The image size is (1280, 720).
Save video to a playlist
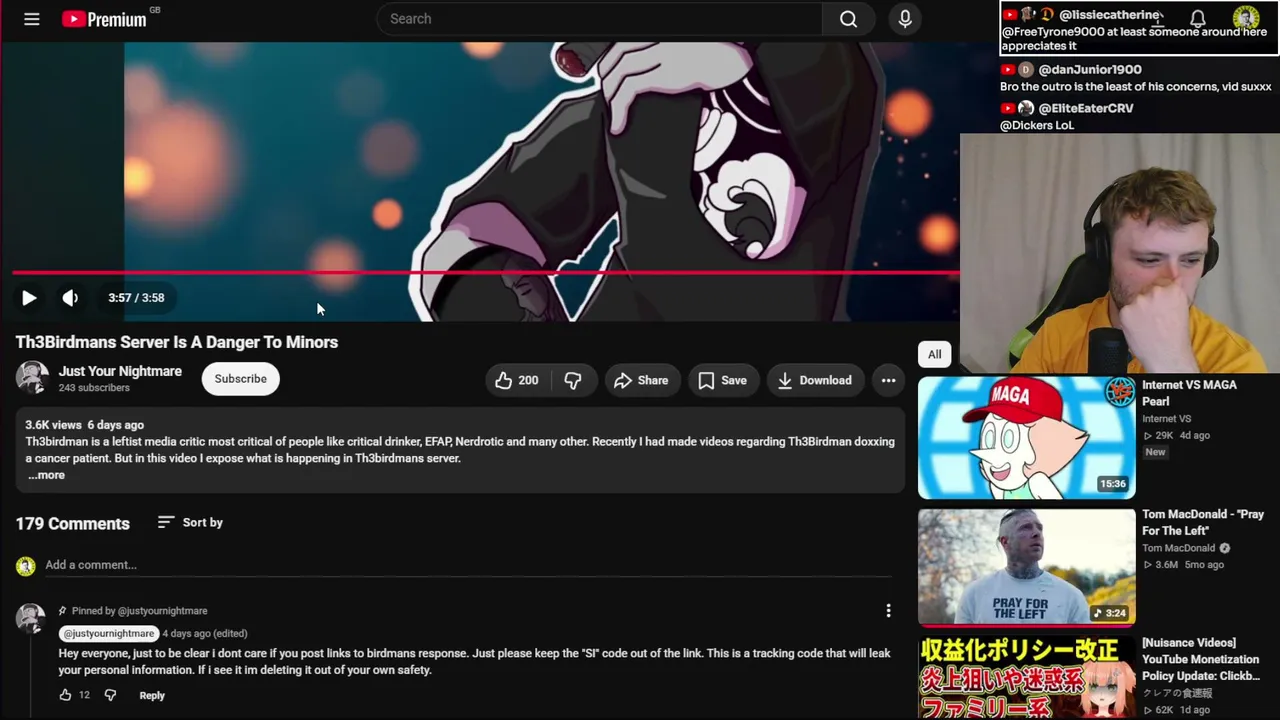pyautogui.click(x=722, y=380)
